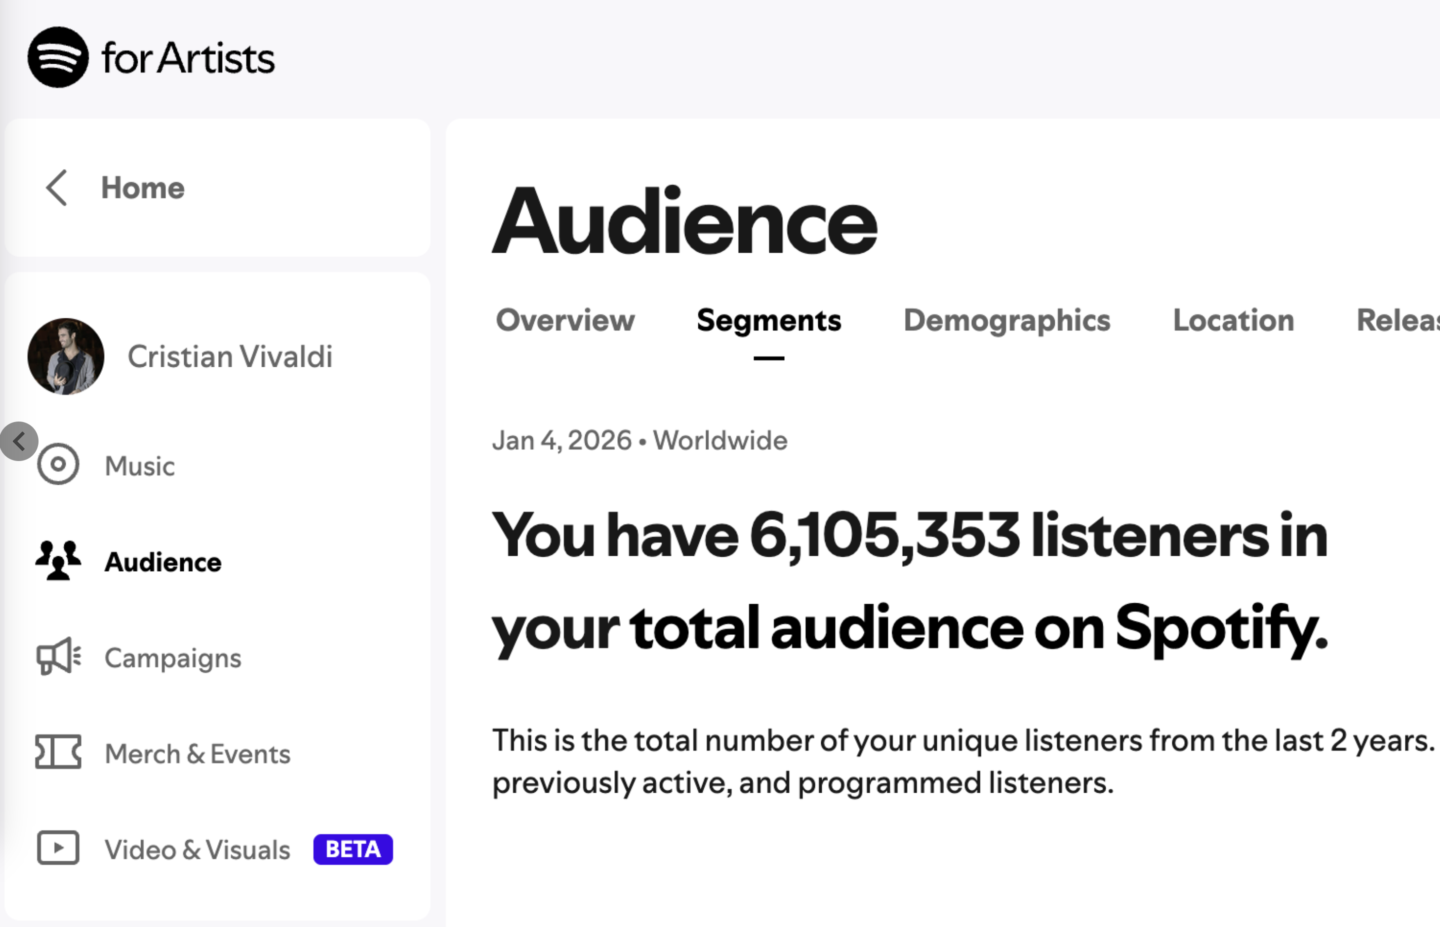Click the Merch & Events ticket icon
The width and height of the screenshot is (1440, 927).
58,752
